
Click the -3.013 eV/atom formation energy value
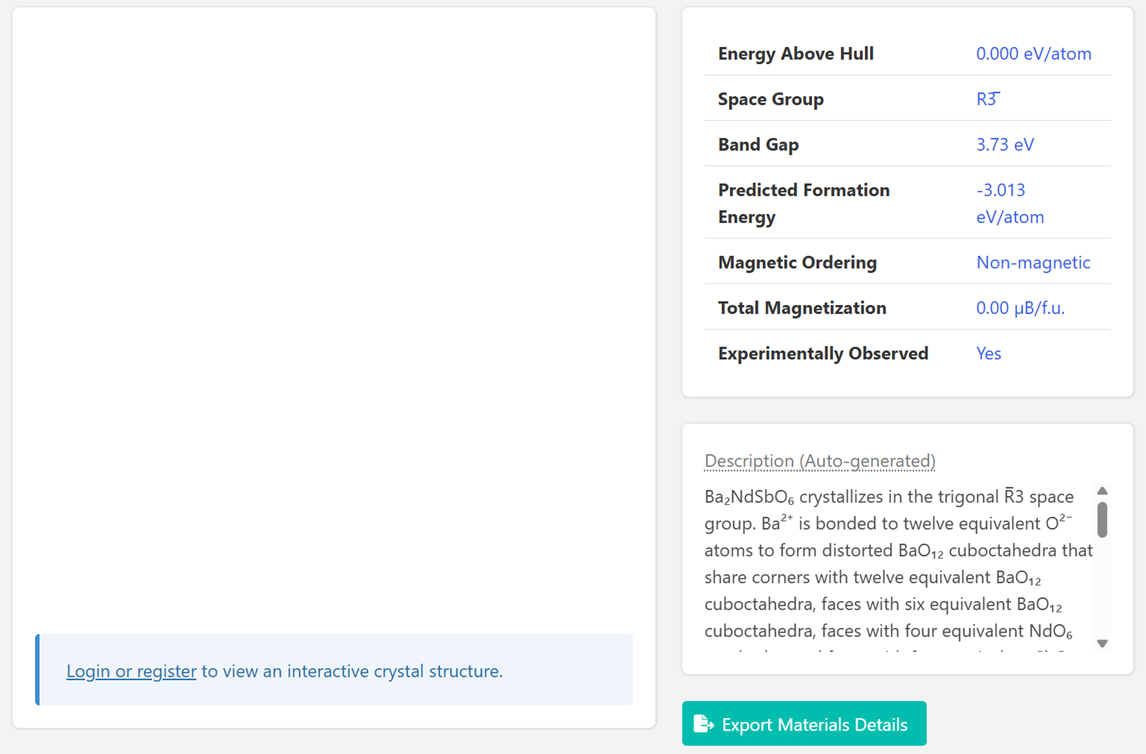point(1009,203)
